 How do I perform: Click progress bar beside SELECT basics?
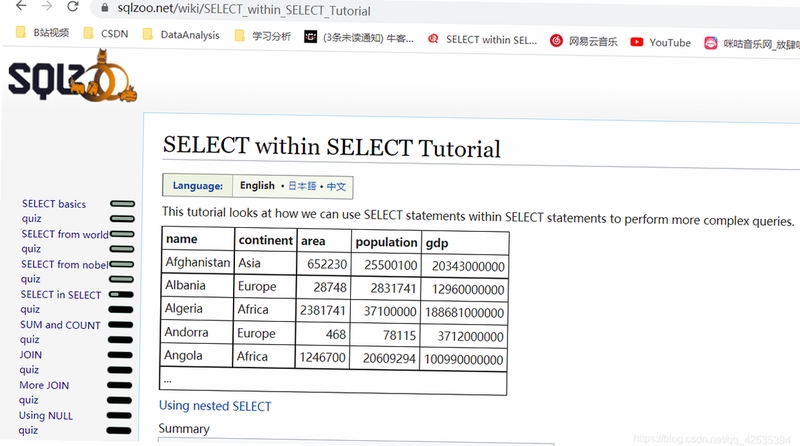(x=122, y=204)
